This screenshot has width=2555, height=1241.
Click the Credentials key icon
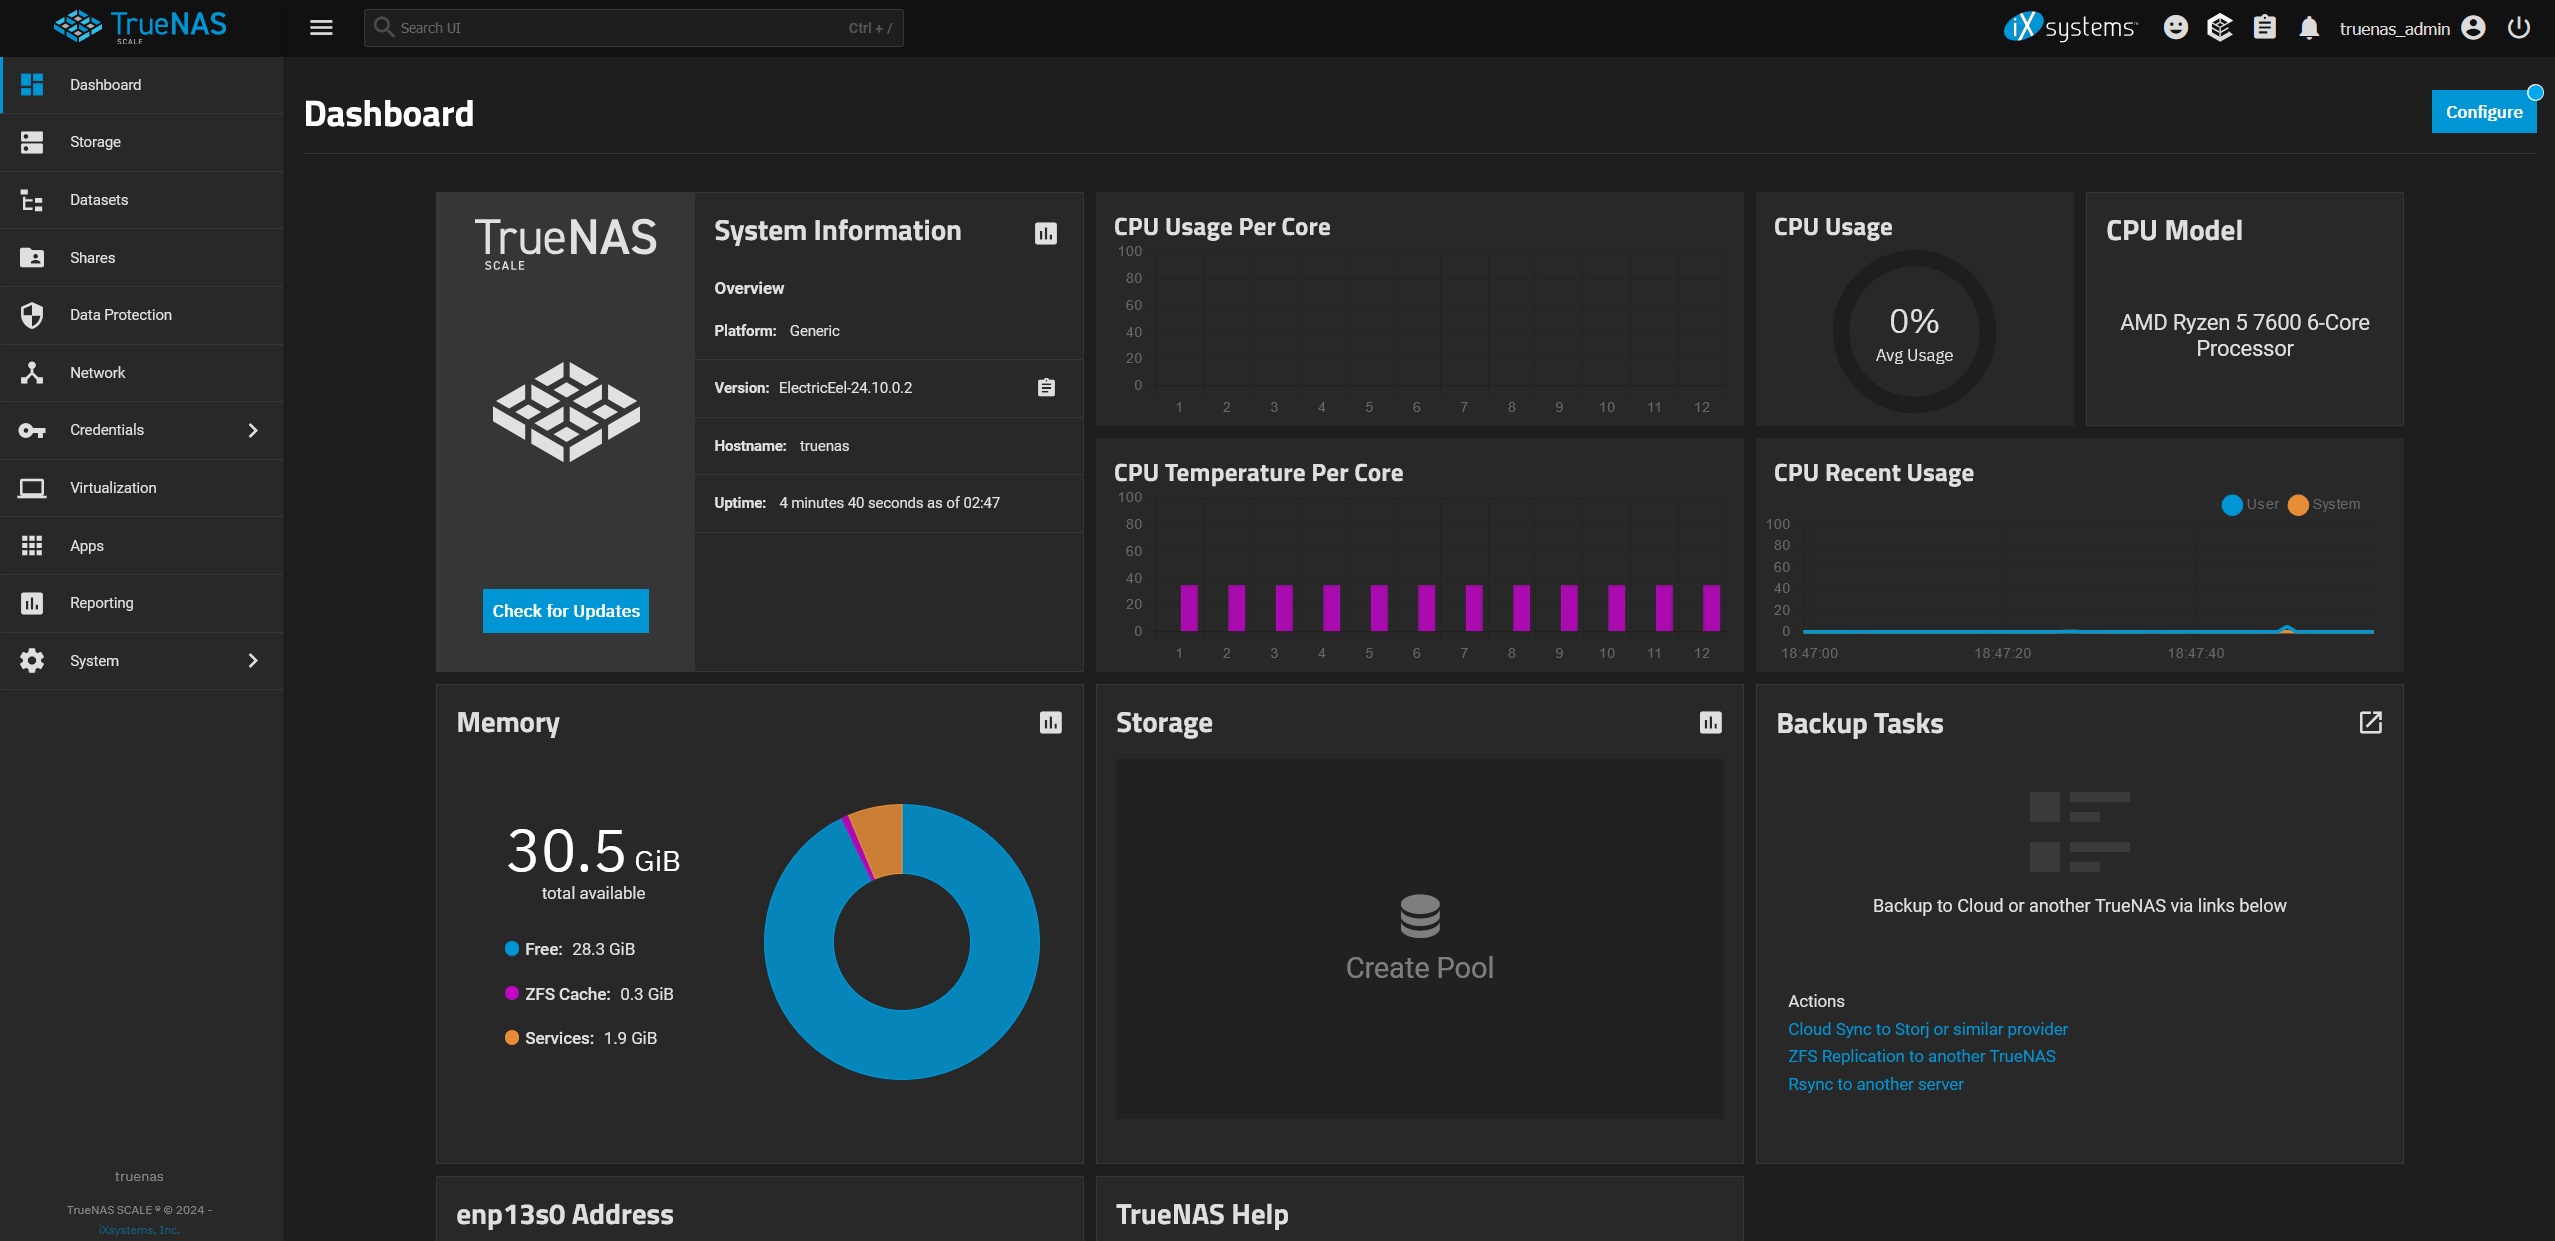point(32,430)
